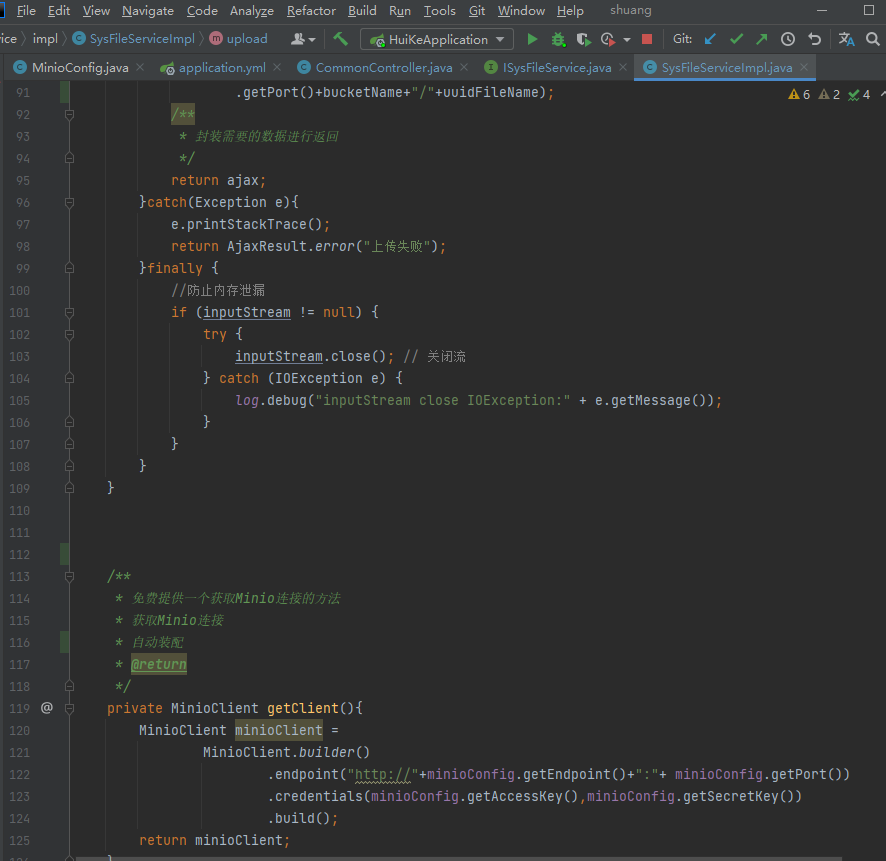The image size is (886, 861).
Task: Open the Tools menu
Action: (440, 11)
